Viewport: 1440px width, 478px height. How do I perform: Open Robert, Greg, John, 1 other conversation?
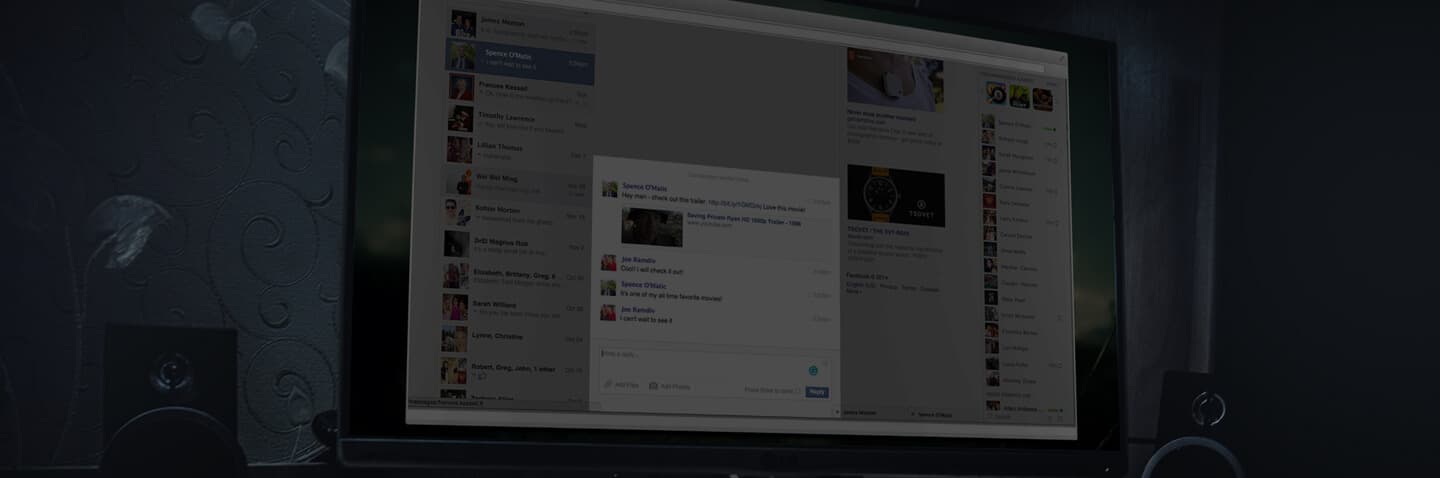pos(514,371)
